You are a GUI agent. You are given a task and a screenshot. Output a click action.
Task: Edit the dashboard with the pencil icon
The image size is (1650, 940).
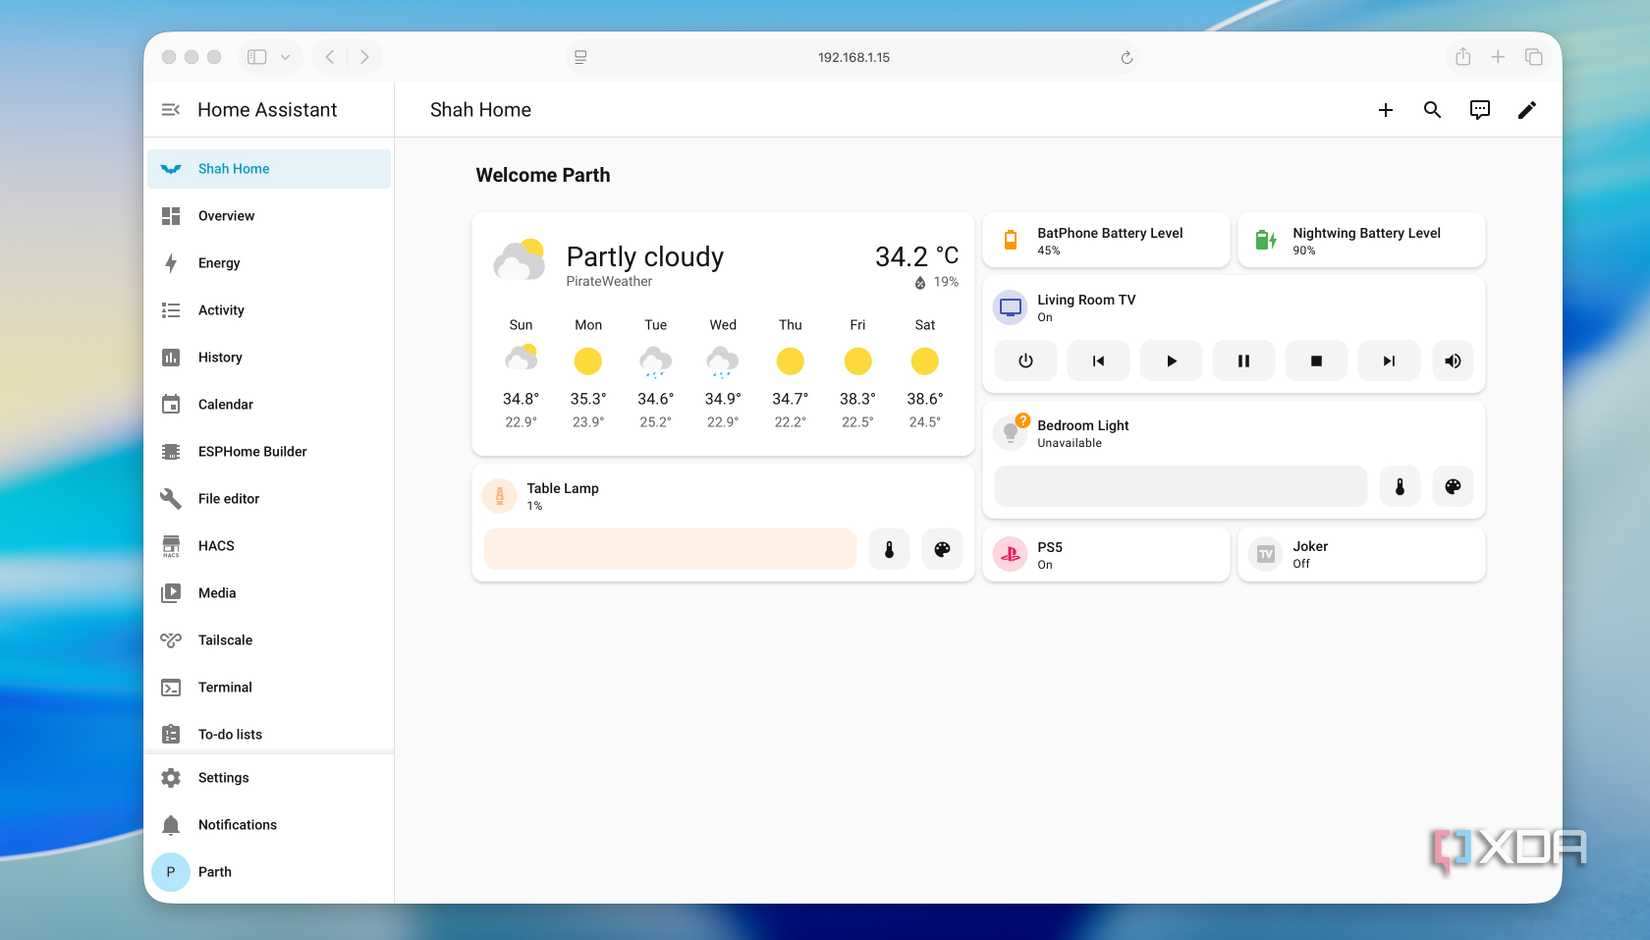[1527, 110]
